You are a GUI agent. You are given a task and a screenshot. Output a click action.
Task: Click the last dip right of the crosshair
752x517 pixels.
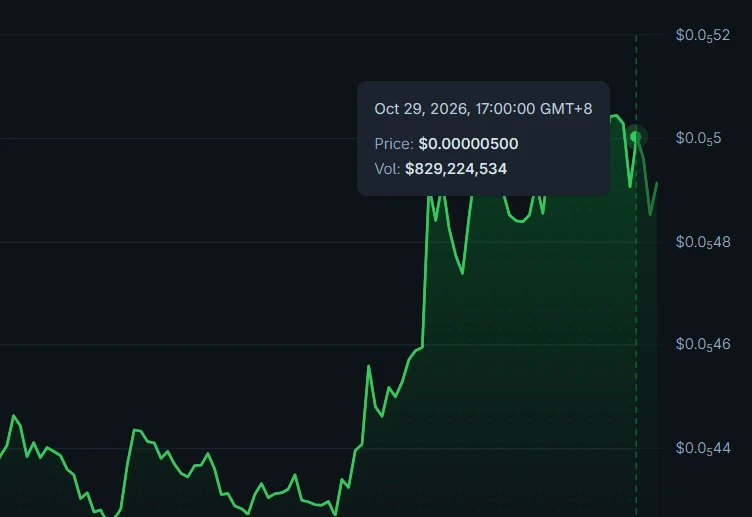coord(650,214)
